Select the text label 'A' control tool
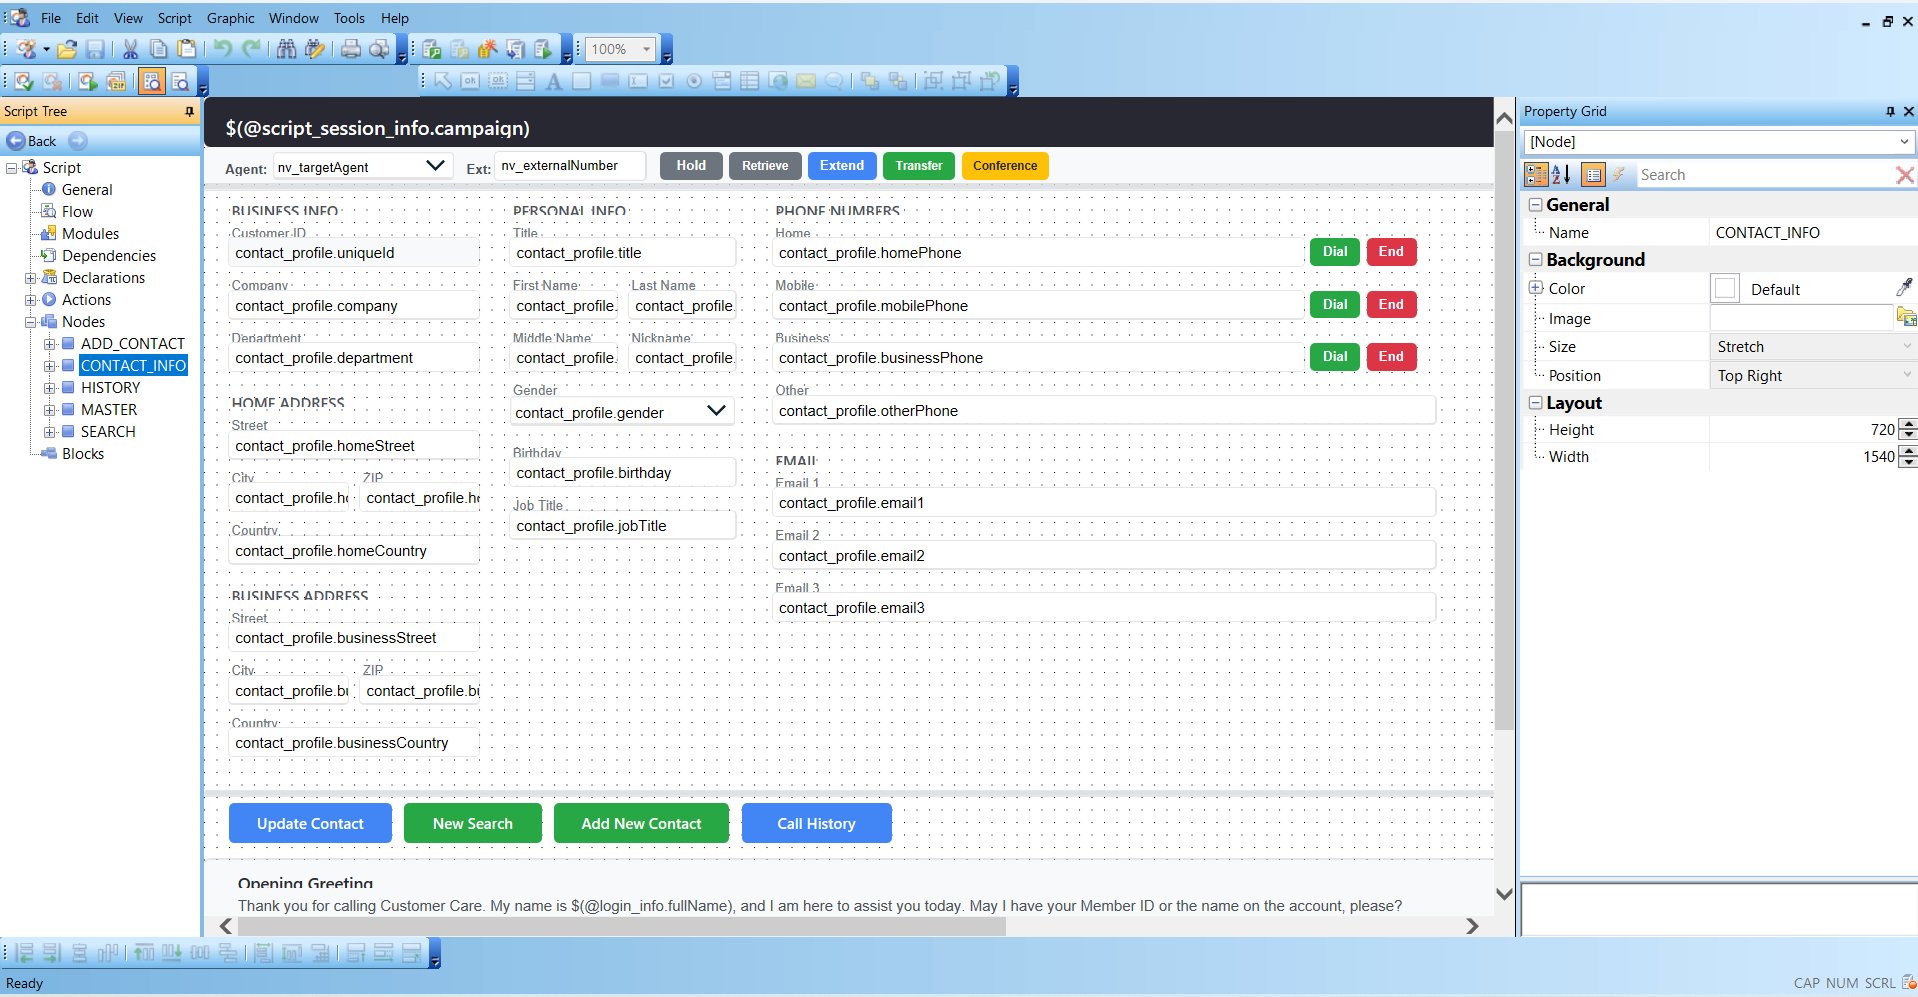The height and width of the screenshot is (997, 1918). click(554, 81)
